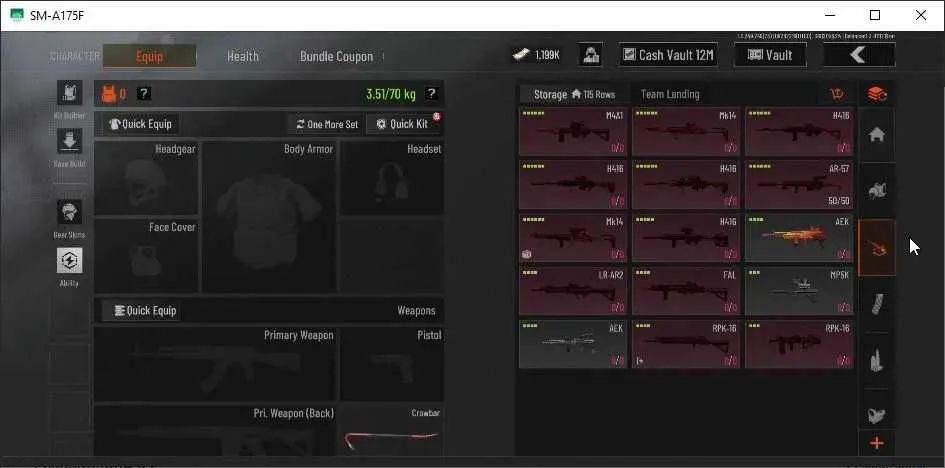Viewport: 945px width, 468px height.
Task: Open Cash Vault 12M
Action: 668,55
